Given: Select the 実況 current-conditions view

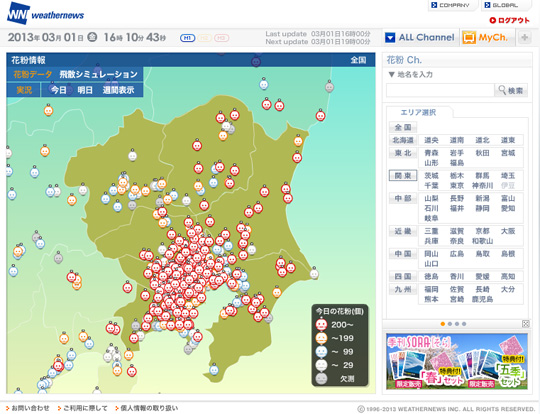Looking at the screenshot, I should click(24, 90).
